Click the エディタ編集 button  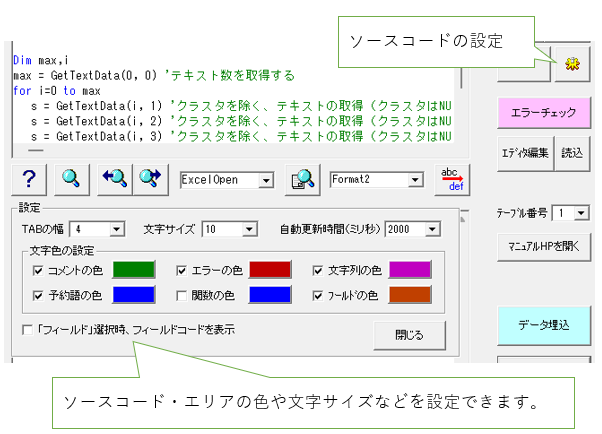click(x=524, y=153)
